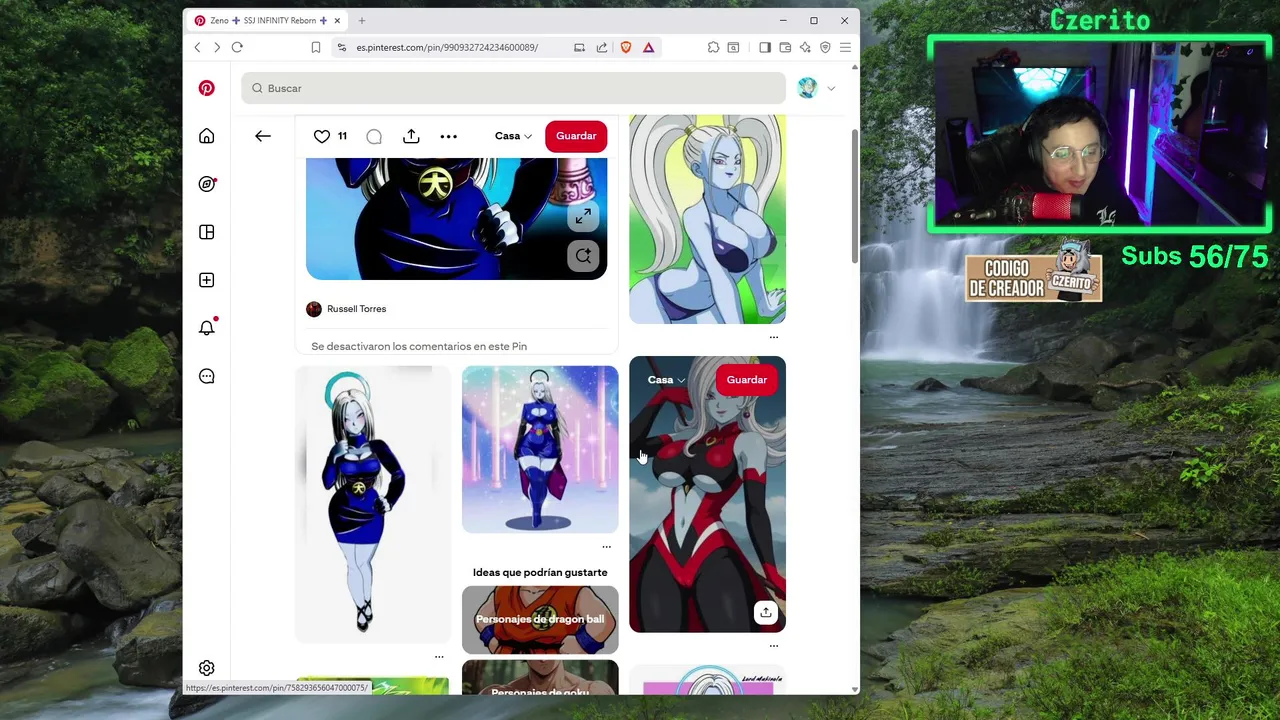Image resolution: width=1280 pixels, height=720 pixels.
Task: Open Leo AI sparkle icon
Action: pyautogui.click(x=805, y=47)
